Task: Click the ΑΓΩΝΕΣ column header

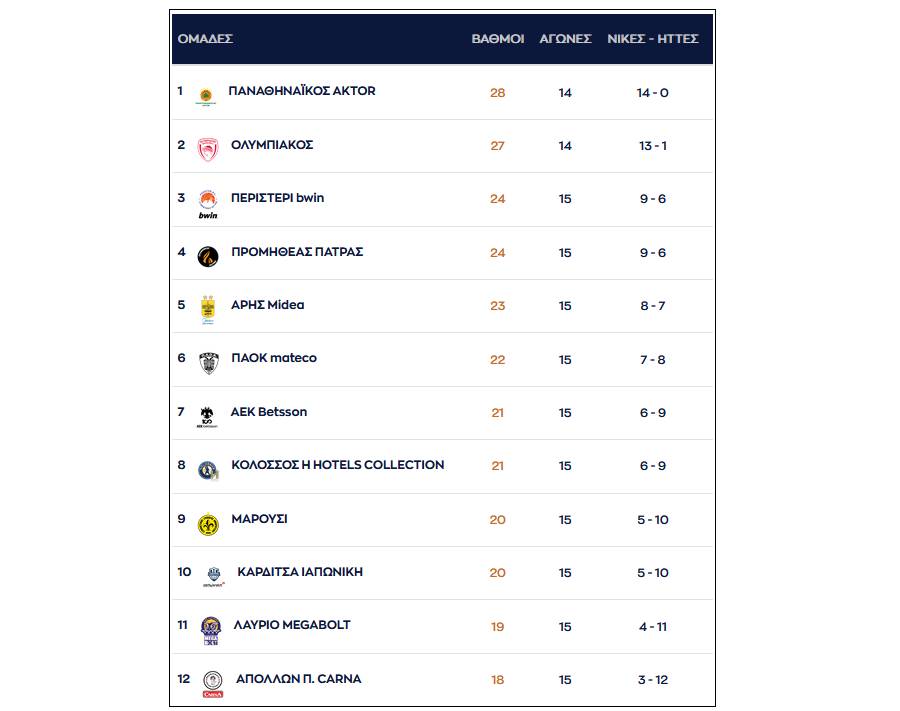Action: click(565, 39)
